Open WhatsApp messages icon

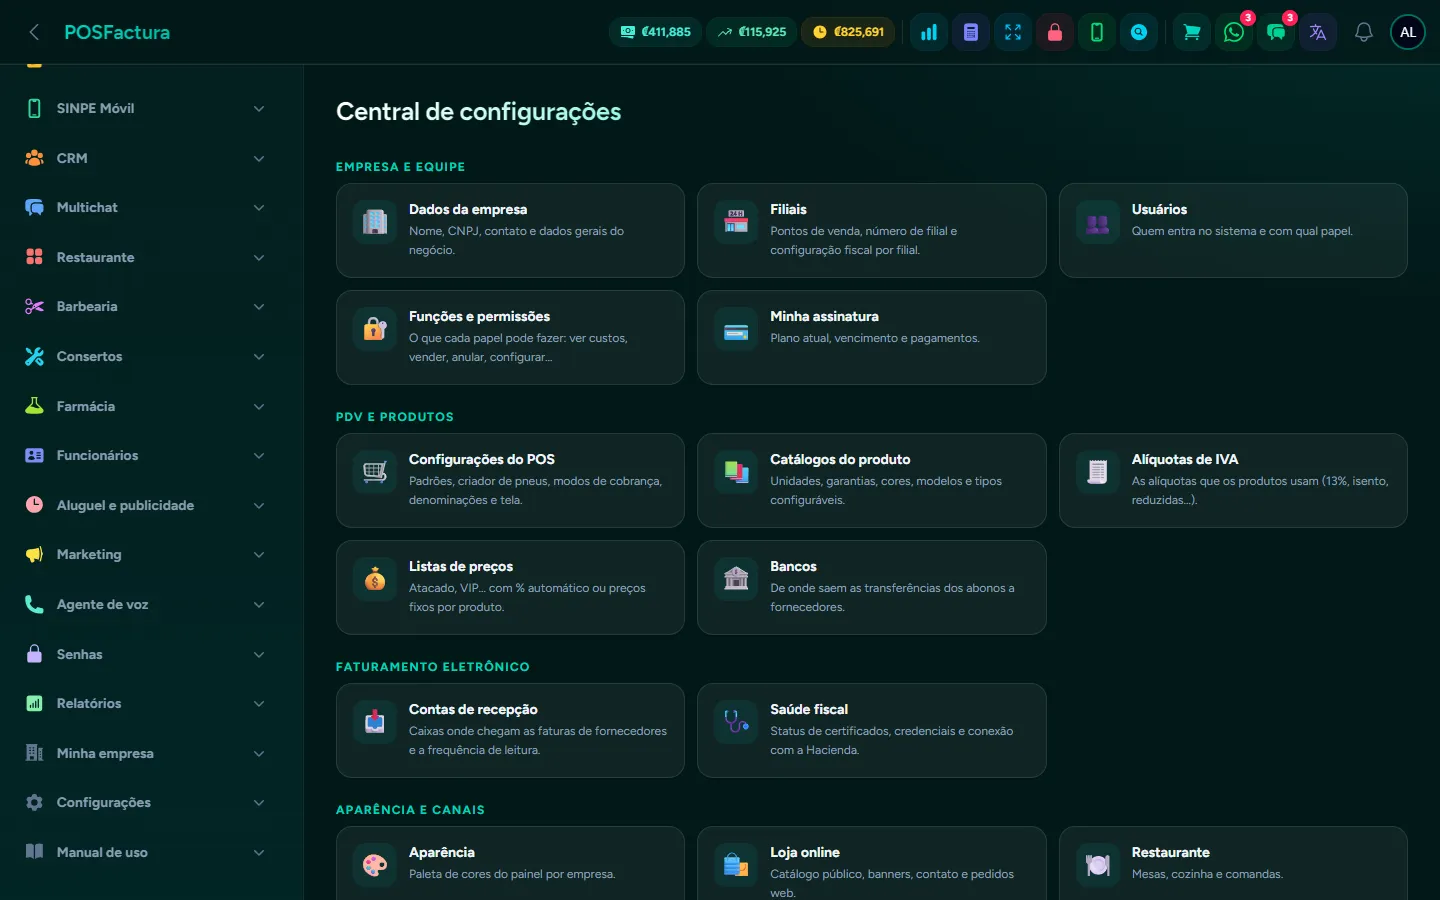coord(1234,32)
